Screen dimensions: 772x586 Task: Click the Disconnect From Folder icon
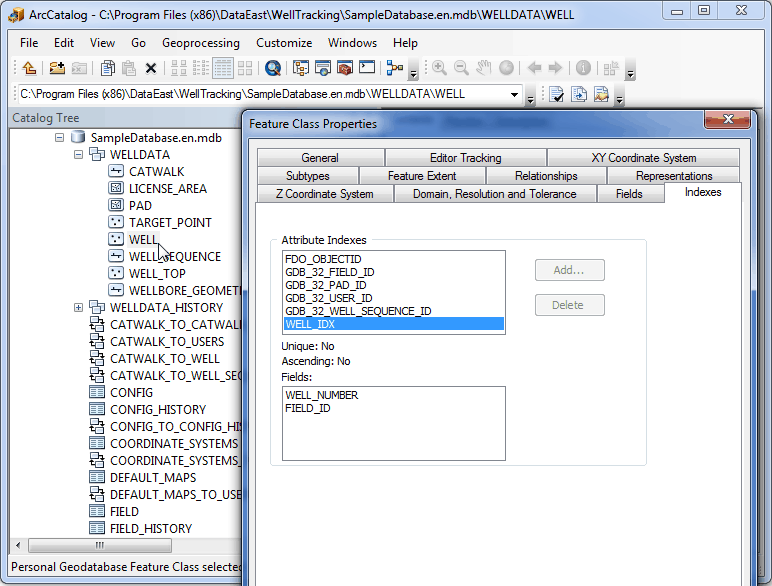click(79, 68)
